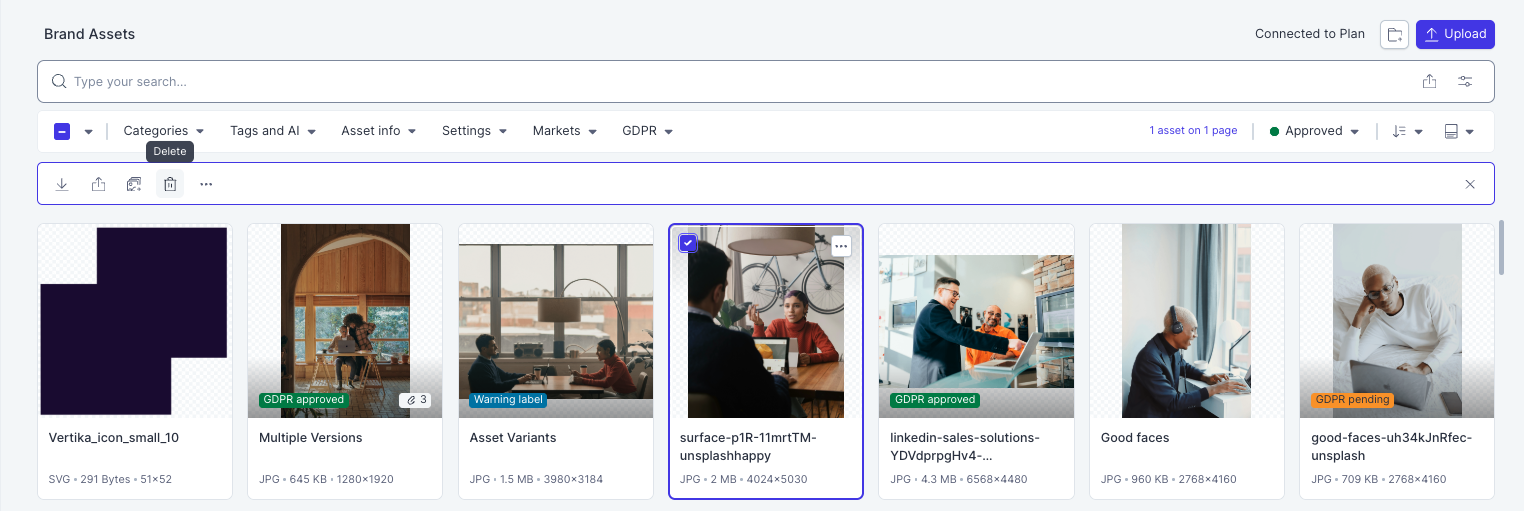
Task: Expand the Markets filter
Action: (565, 131)
